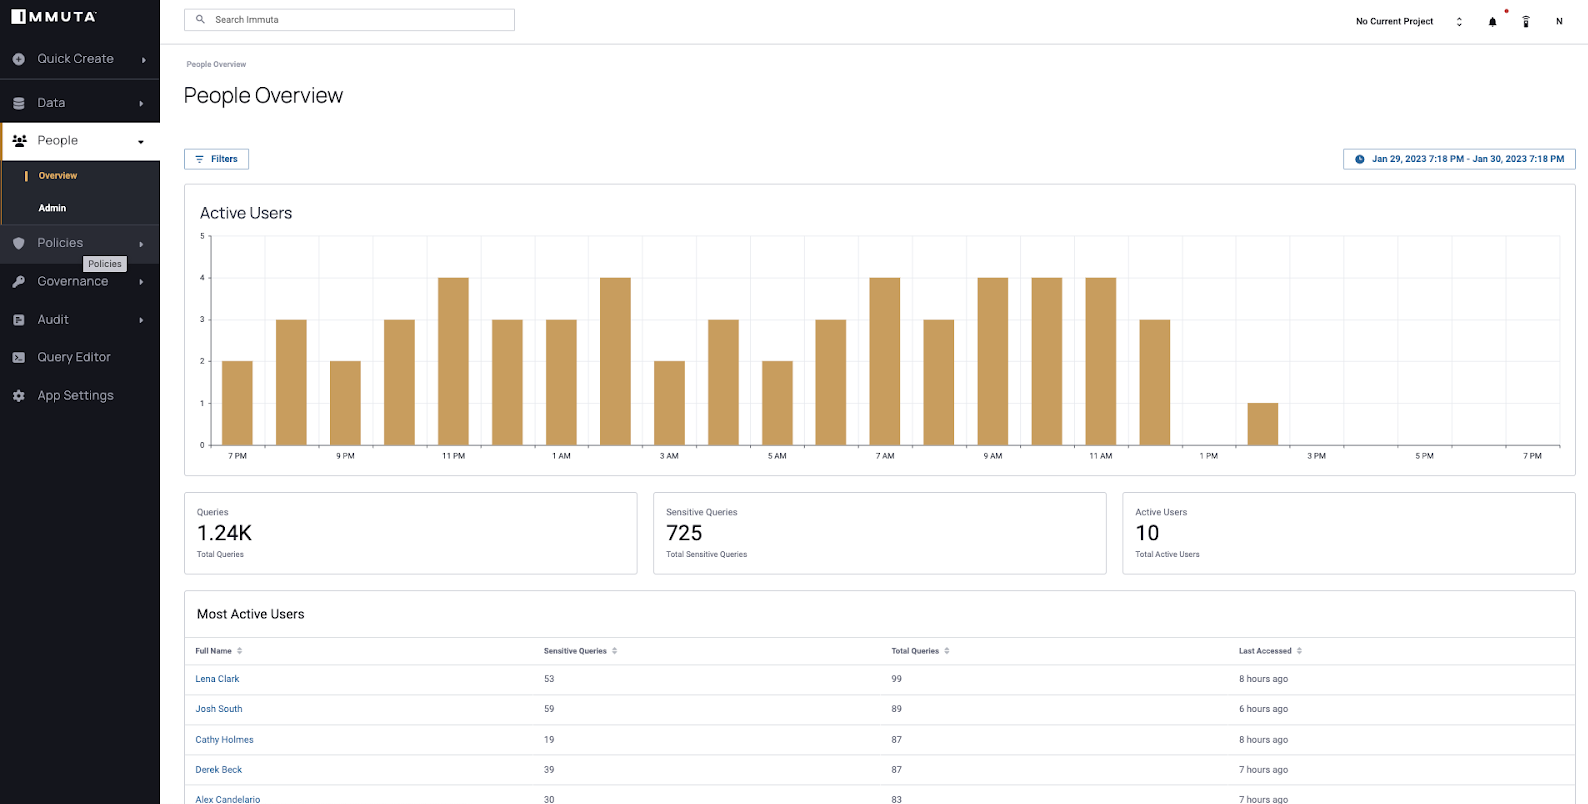Open the No Current Project dropdown

tap(1408, 21)
